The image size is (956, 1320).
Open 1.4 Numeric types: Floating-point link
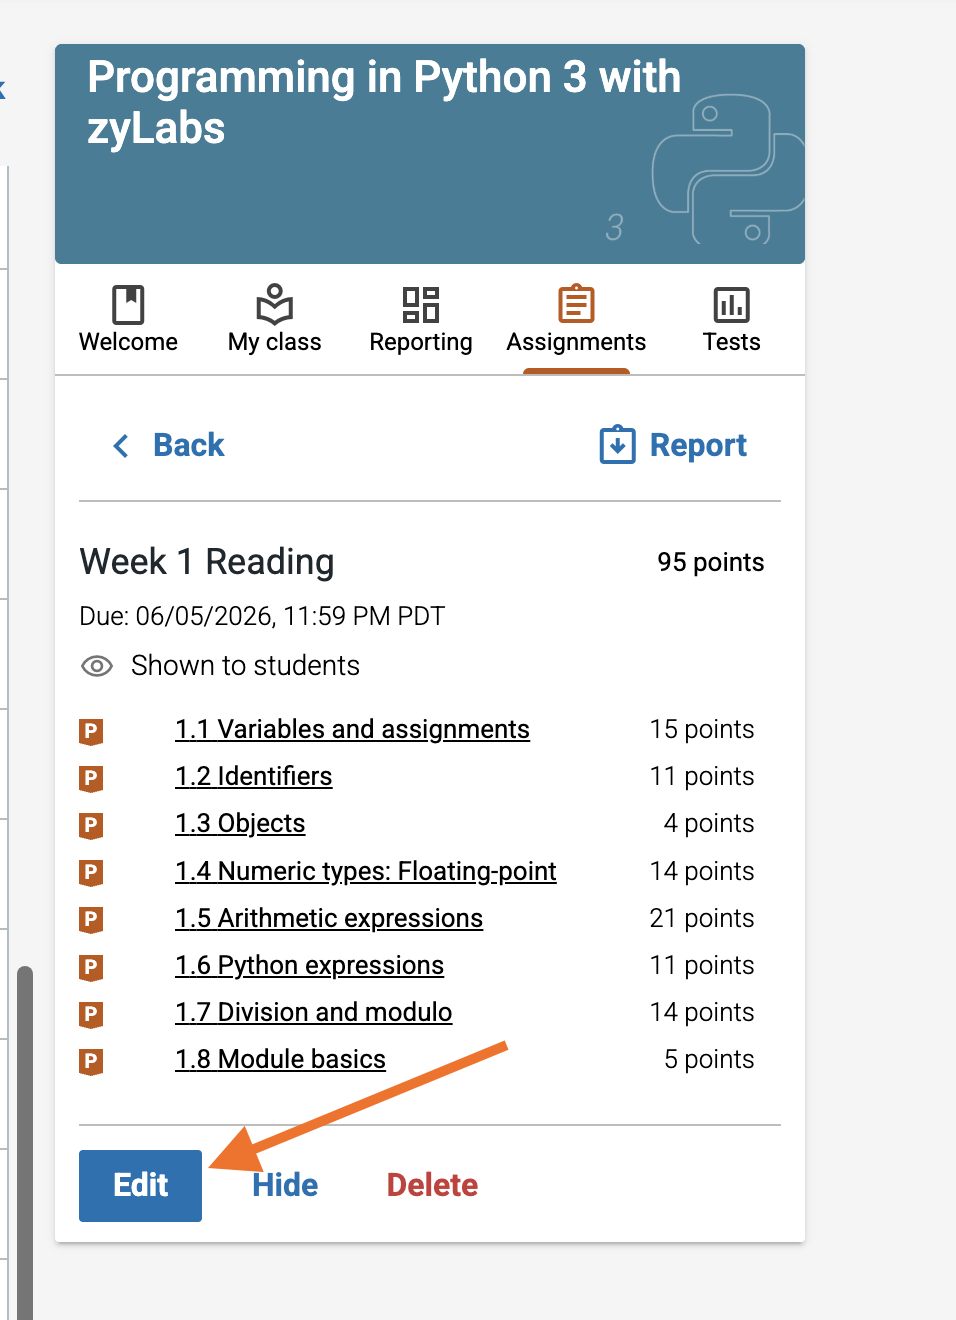366,871
